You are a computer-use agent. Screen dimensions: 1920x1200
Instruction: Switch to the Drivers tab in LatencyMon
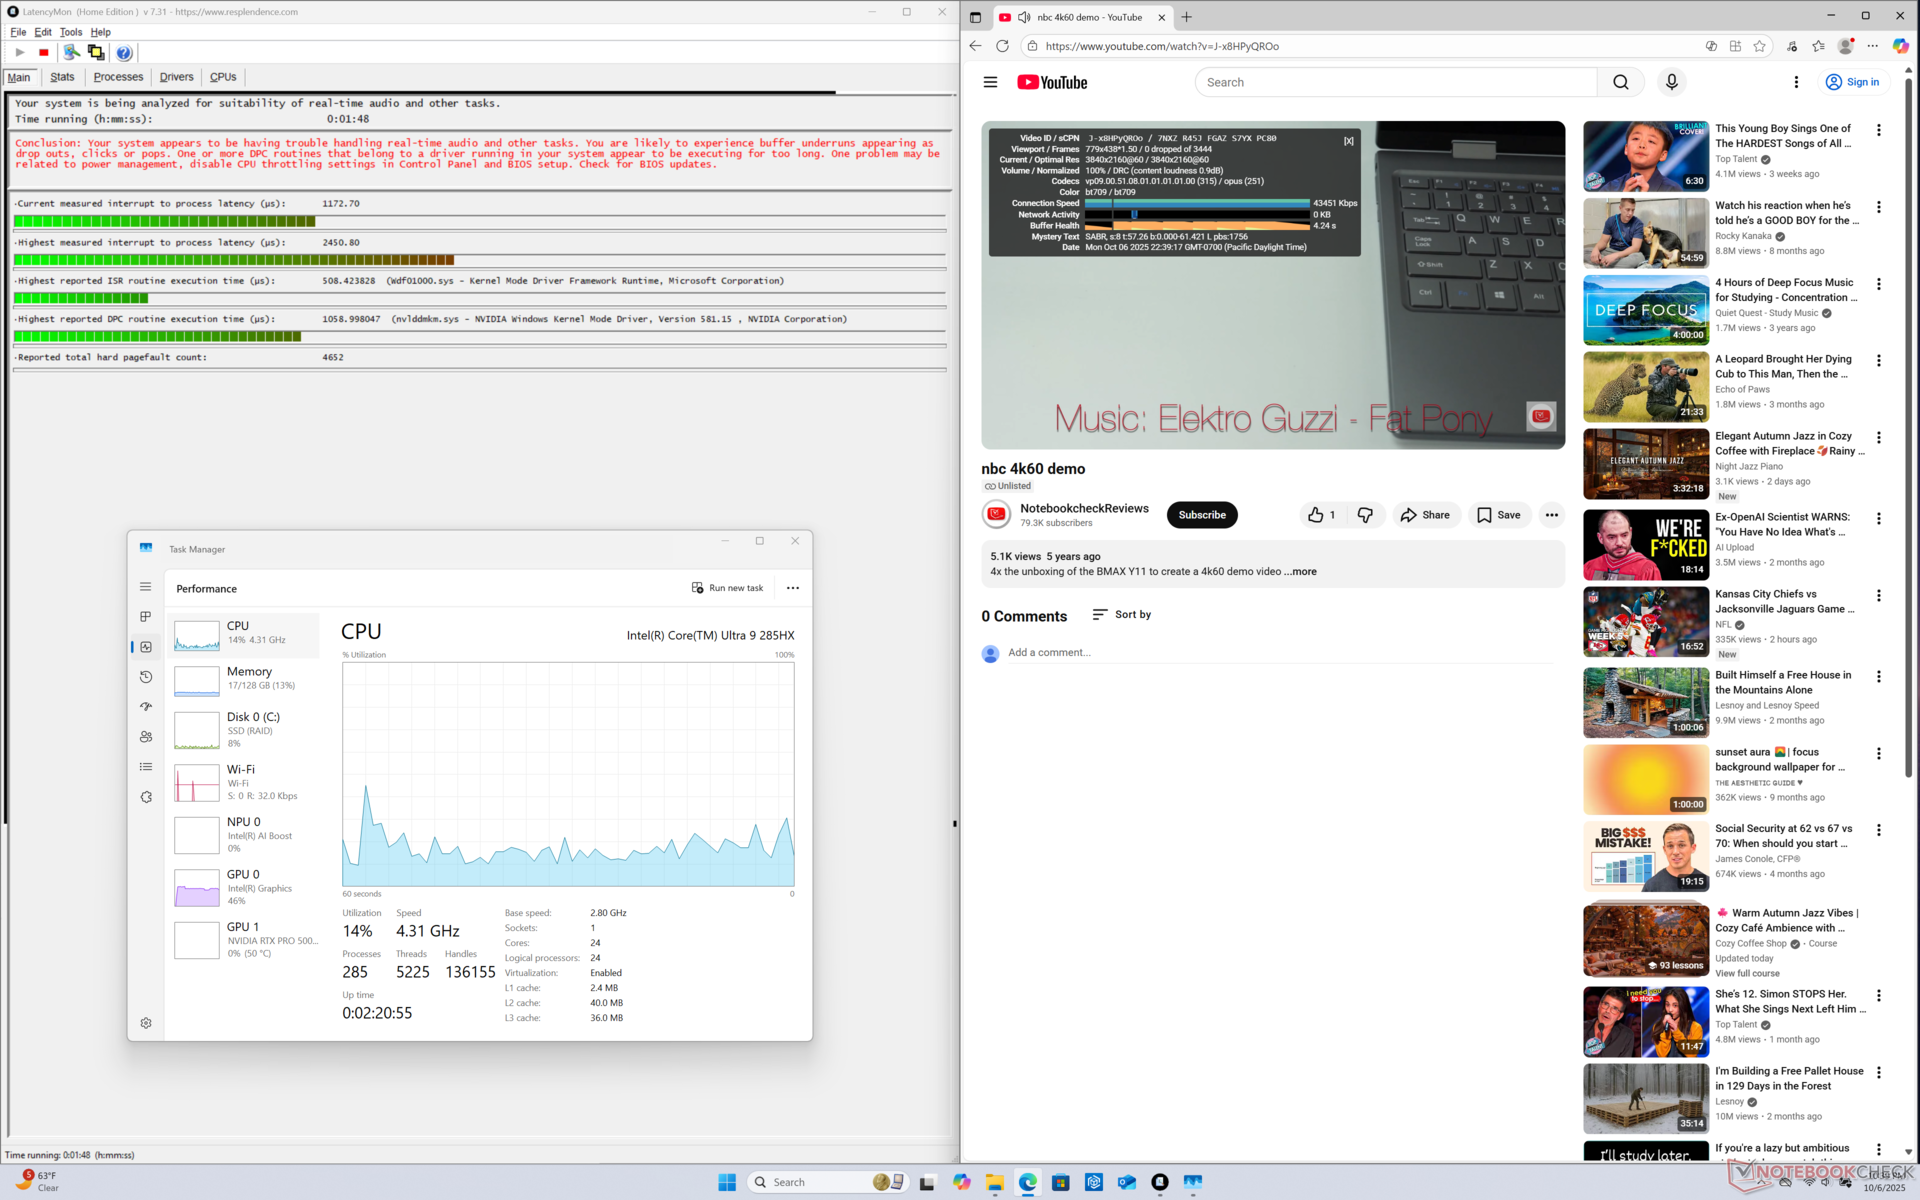pos(176,77)
